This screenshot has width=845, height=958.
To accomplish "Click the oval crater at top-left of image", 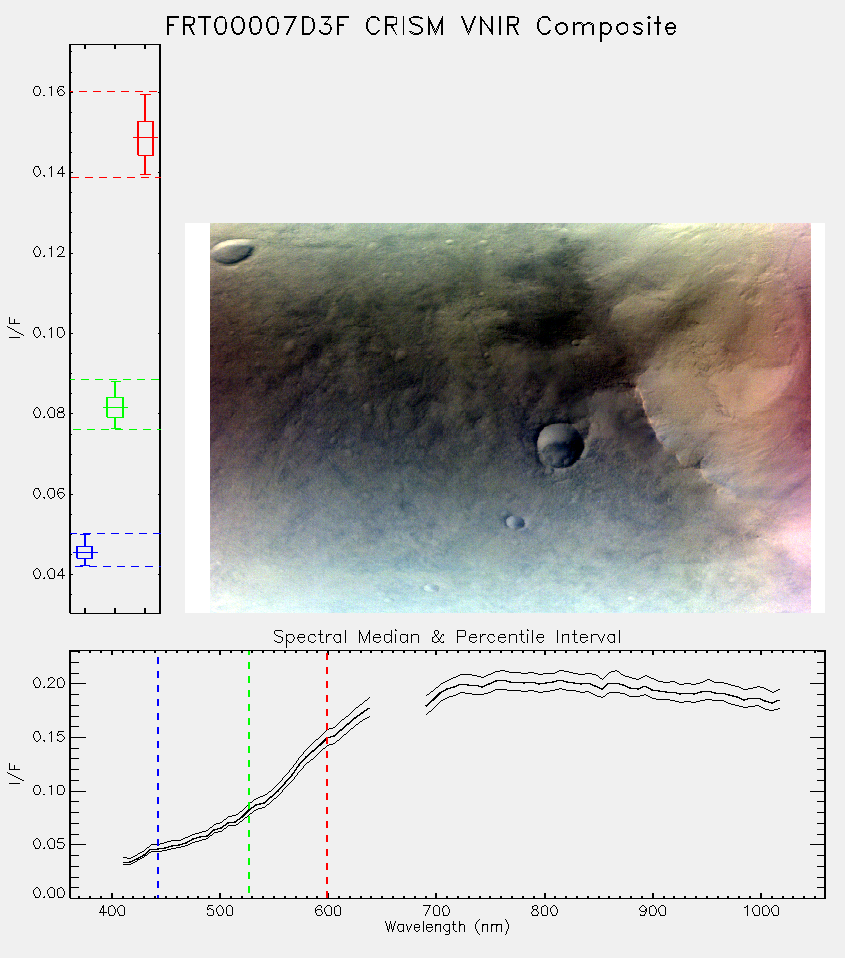I will pyautogui.click(x=232, y=251).
